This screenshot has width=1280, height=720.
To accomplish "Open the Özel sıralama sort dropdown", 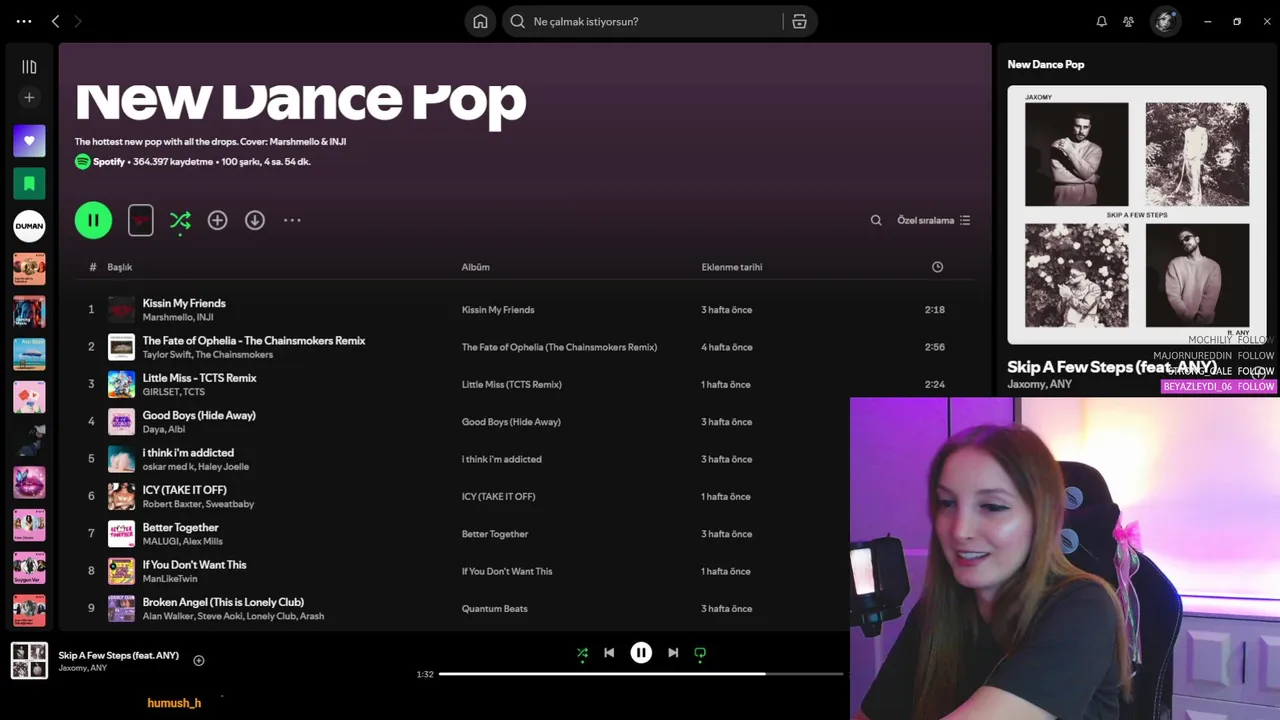I will 933,220.
